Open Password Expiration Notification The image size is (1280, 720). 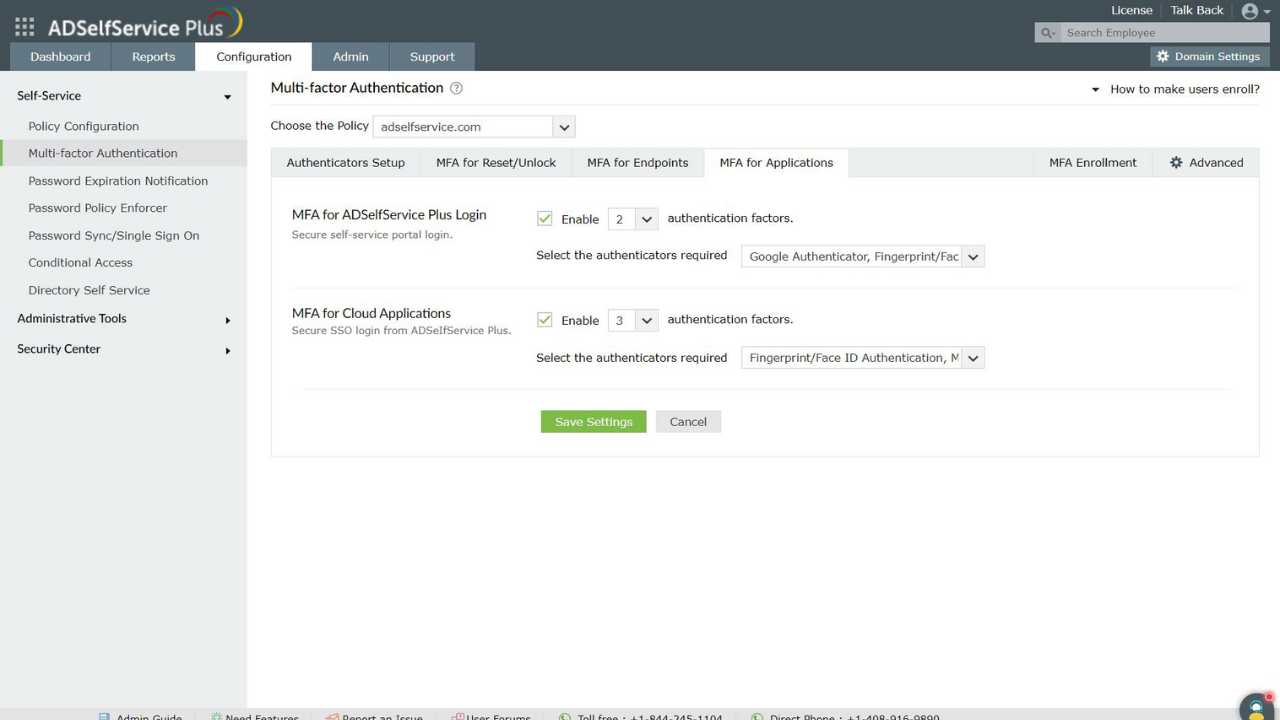118,181
